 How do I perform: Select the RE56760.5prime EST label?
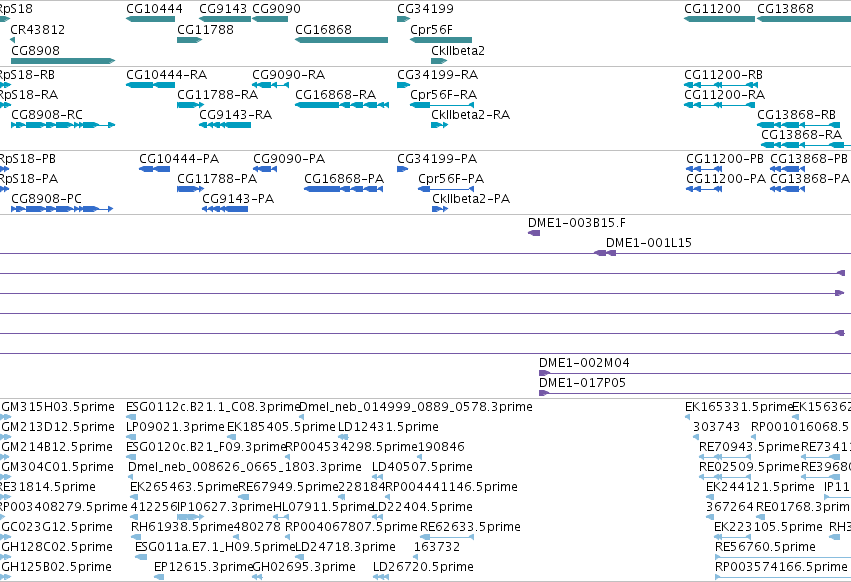click(765, 547)
